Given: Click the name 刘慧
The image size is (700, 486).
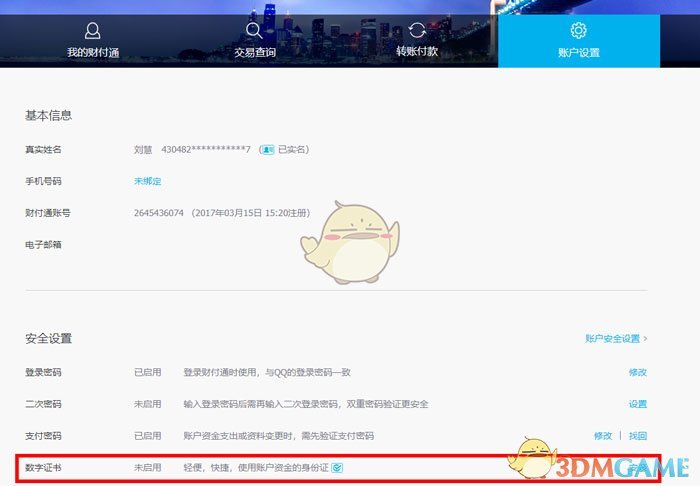Looking at the screenshot, I should click(x=143, y=150).
